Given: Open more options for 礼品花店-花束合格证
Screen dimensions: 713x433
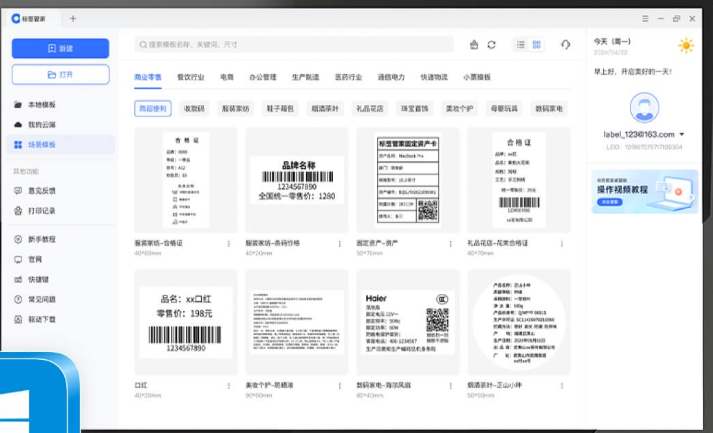Looking at the screenshot, I should click(x=562, y=244).
